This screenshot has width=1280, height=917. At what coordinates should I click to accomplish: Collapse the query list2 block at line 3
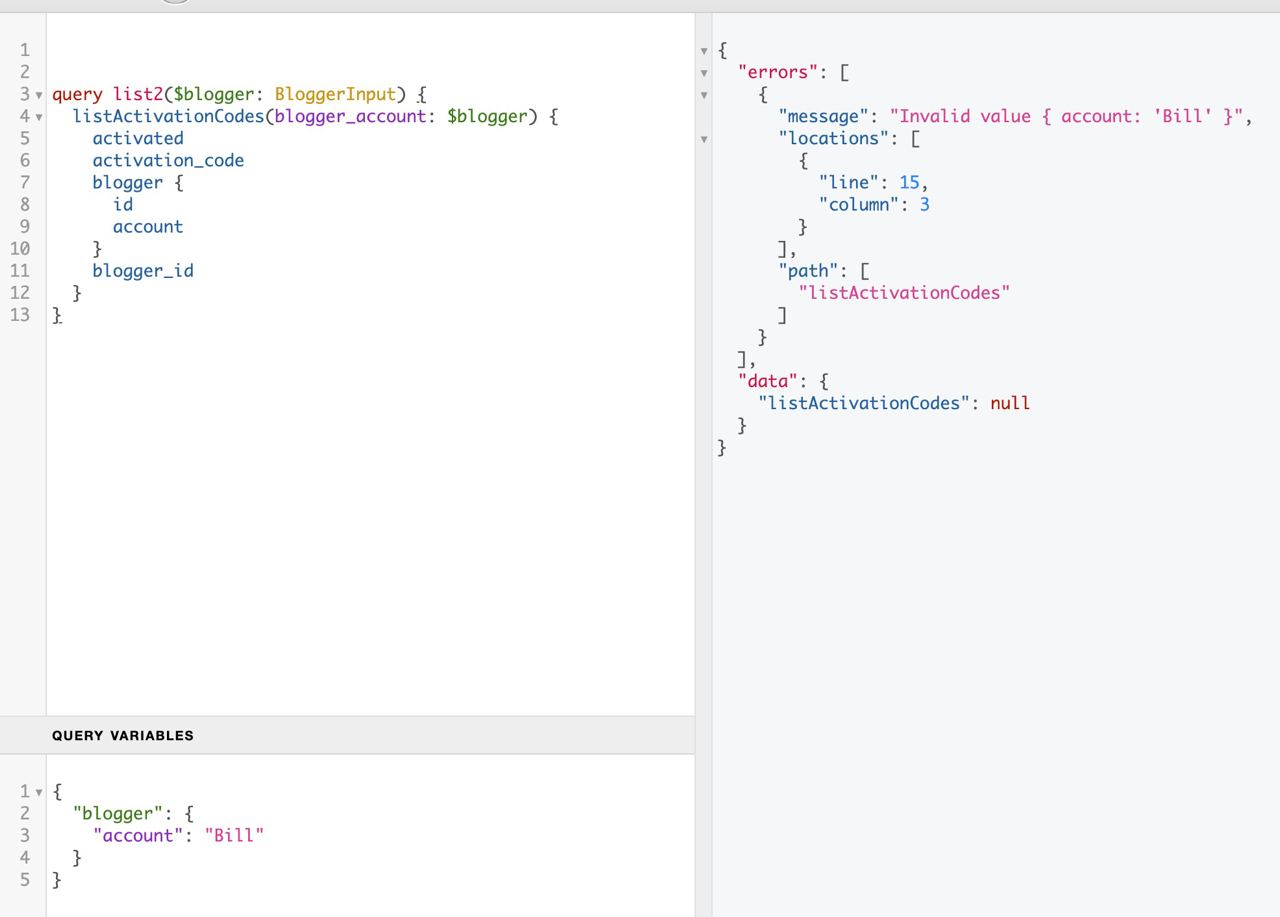coord(39,95)
